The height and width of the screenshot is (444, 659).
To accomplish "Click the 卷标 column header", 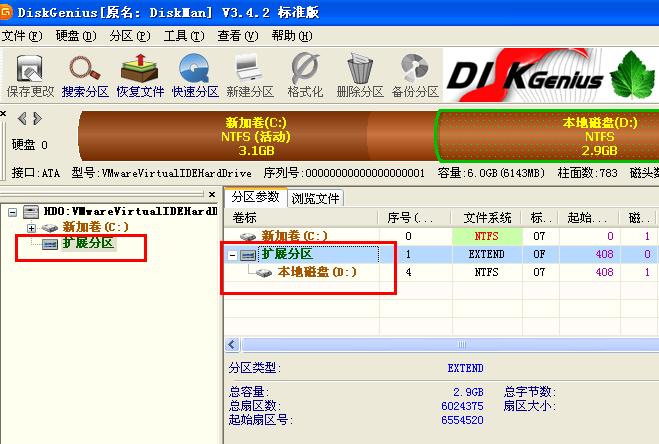I will tap(302, 218).
